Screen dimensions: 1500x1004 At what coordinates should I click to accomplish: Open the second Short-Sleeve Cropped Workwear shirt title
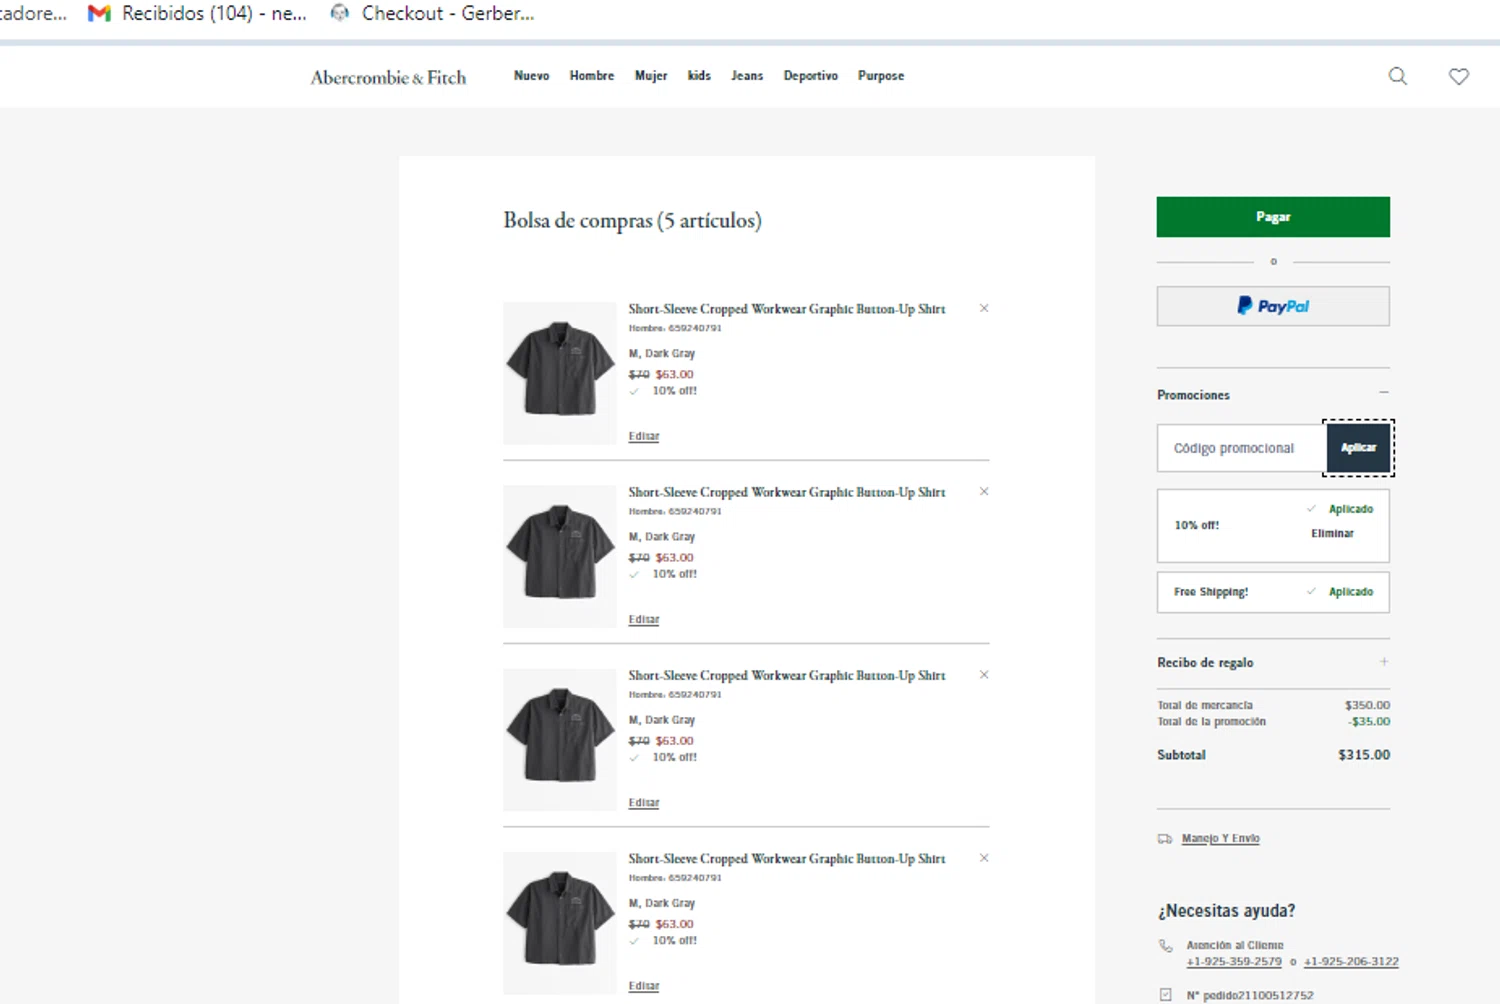click(x=786, y=492)
